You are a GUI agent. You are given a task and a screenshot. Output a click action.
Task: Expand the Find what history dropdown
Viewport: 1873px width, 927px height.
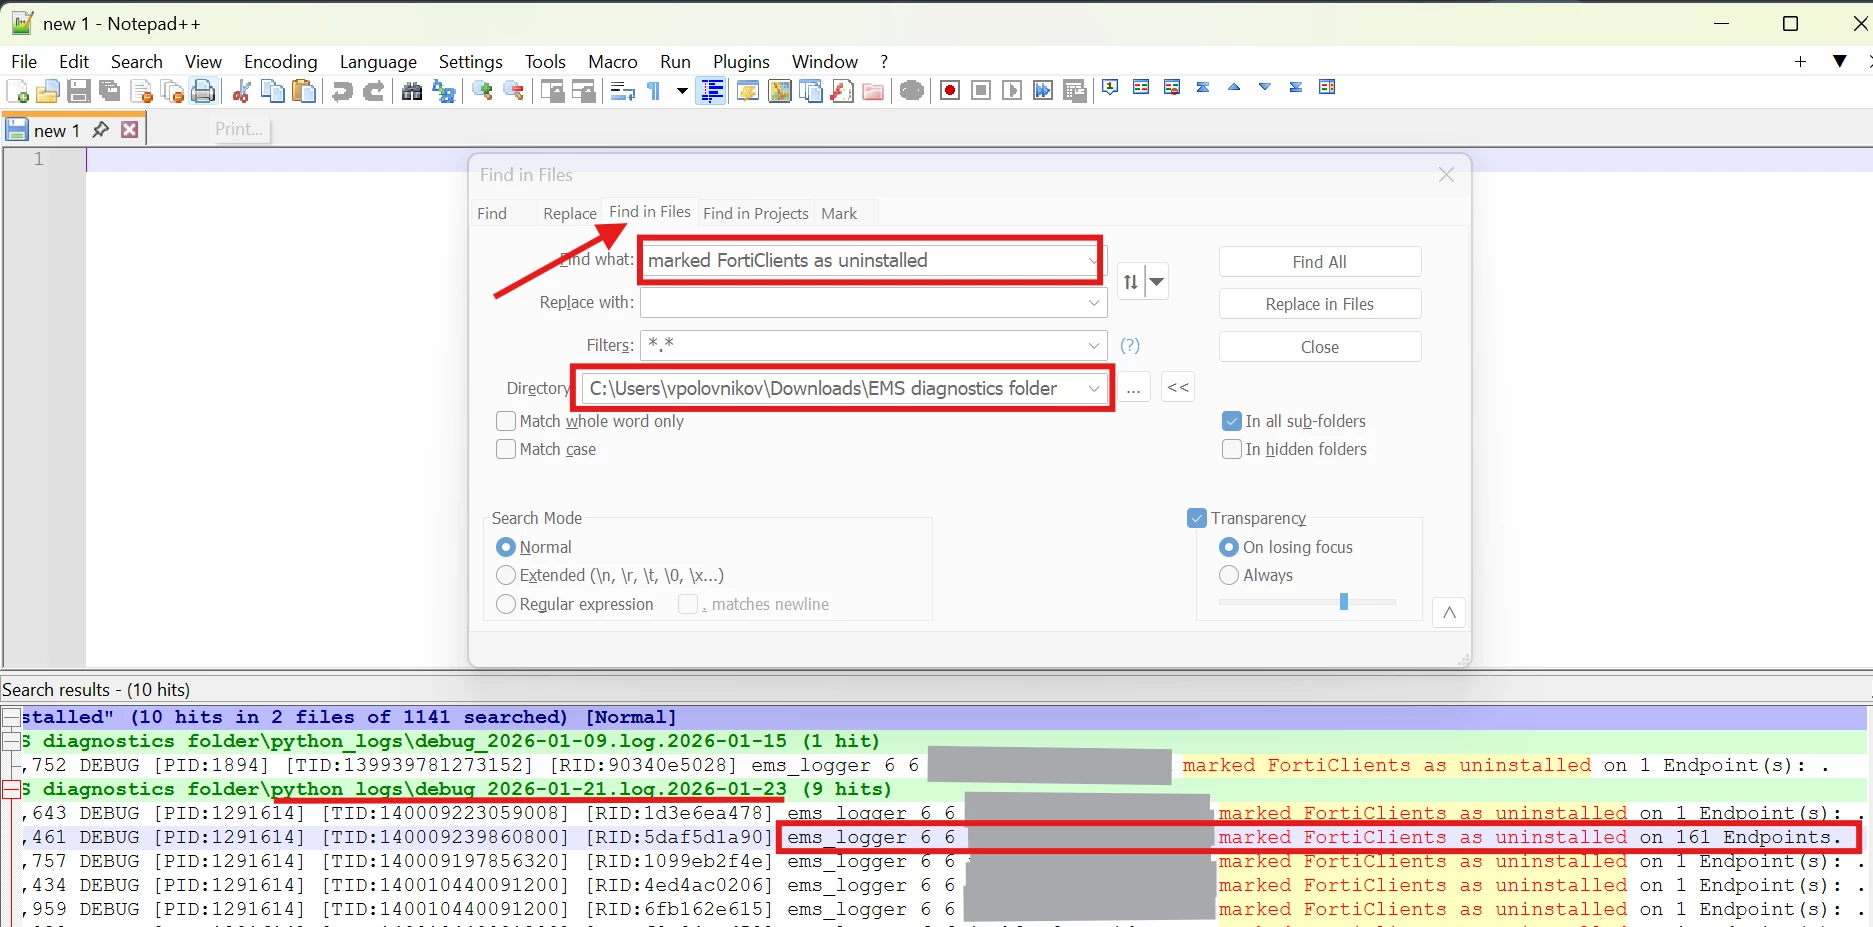coord(1092,260)
